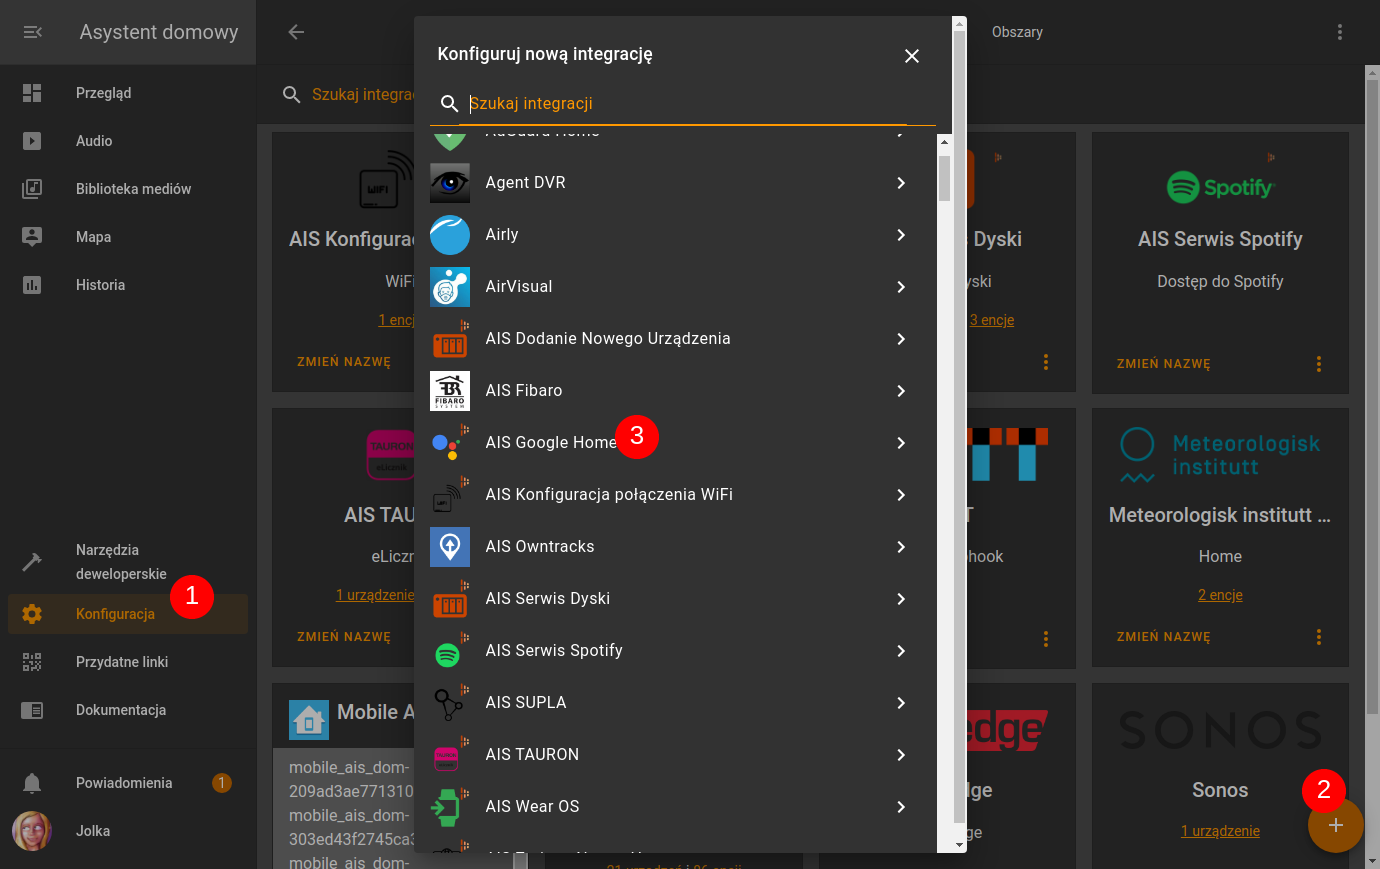Select the Mapa icon in sidebar
The height and width of the screenshot is (869, 1380).
tap(32, 237)
